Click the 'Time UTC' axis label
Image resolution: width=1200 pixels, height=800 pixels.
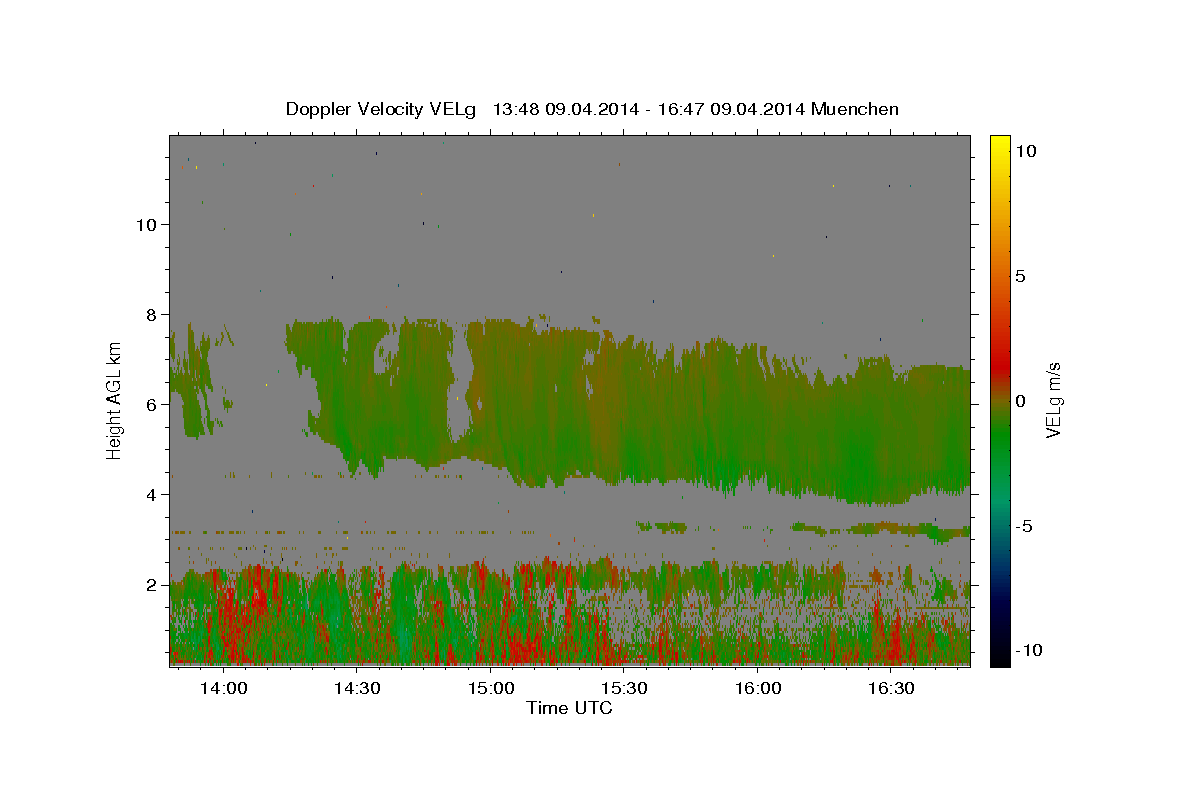pos(569,708)
